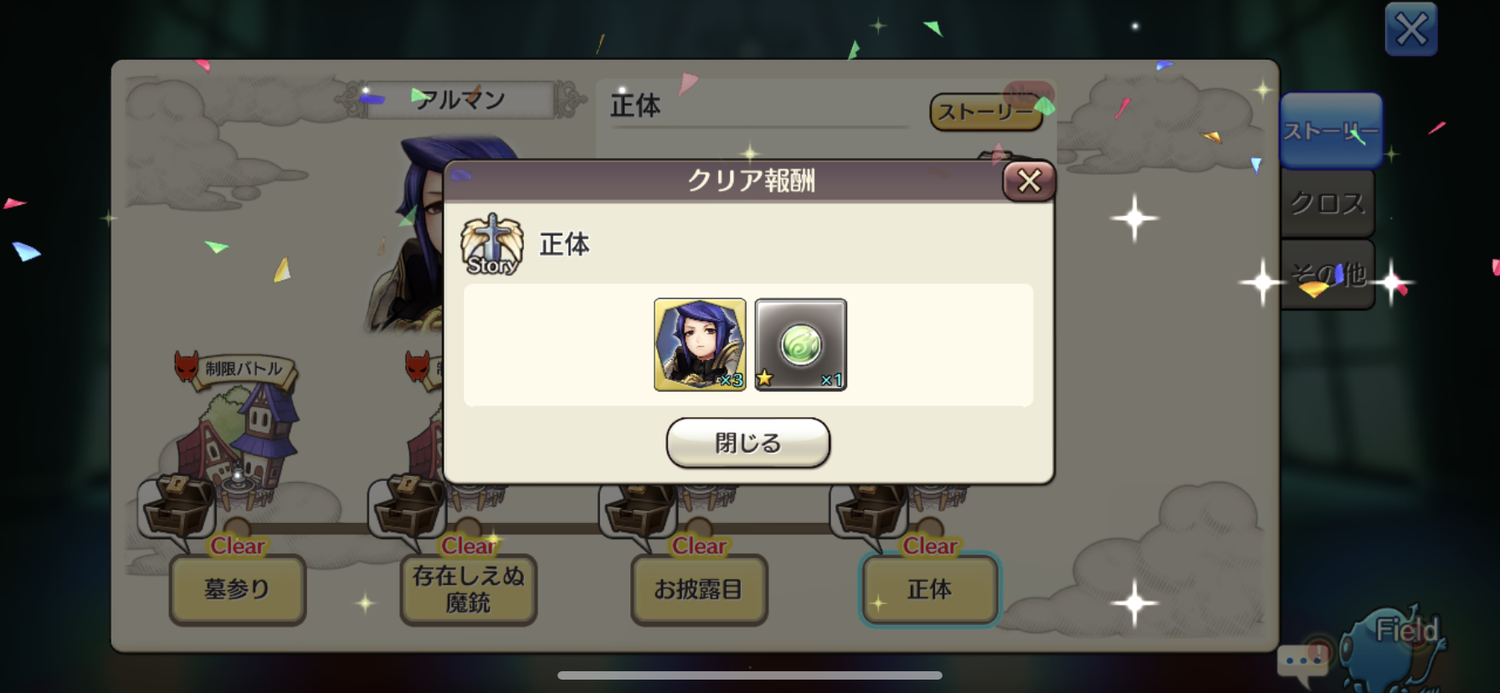Select the green orb reward item
The image size is (1500, 693).
tap(801, 344)
